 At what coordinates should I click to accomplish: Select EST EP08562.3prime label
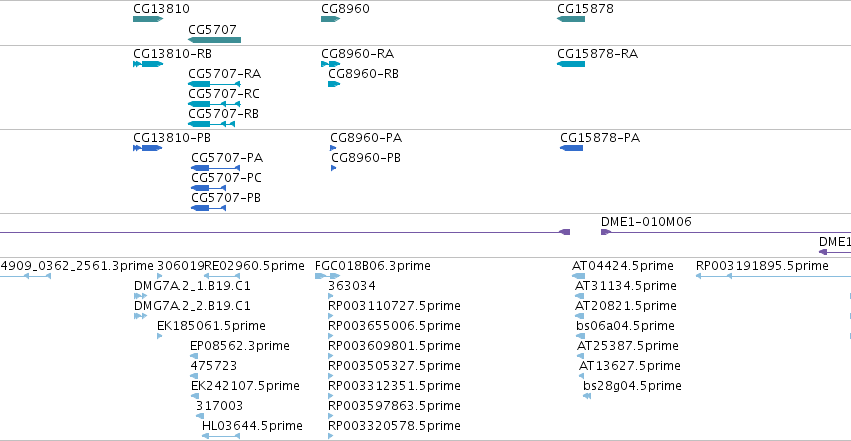240,346
